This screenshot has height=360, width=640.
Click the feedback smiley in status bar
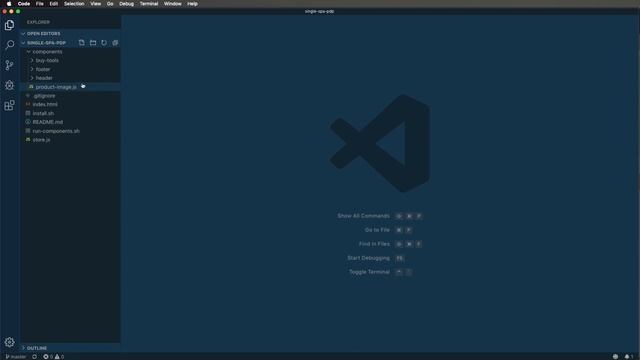[616, 357]
